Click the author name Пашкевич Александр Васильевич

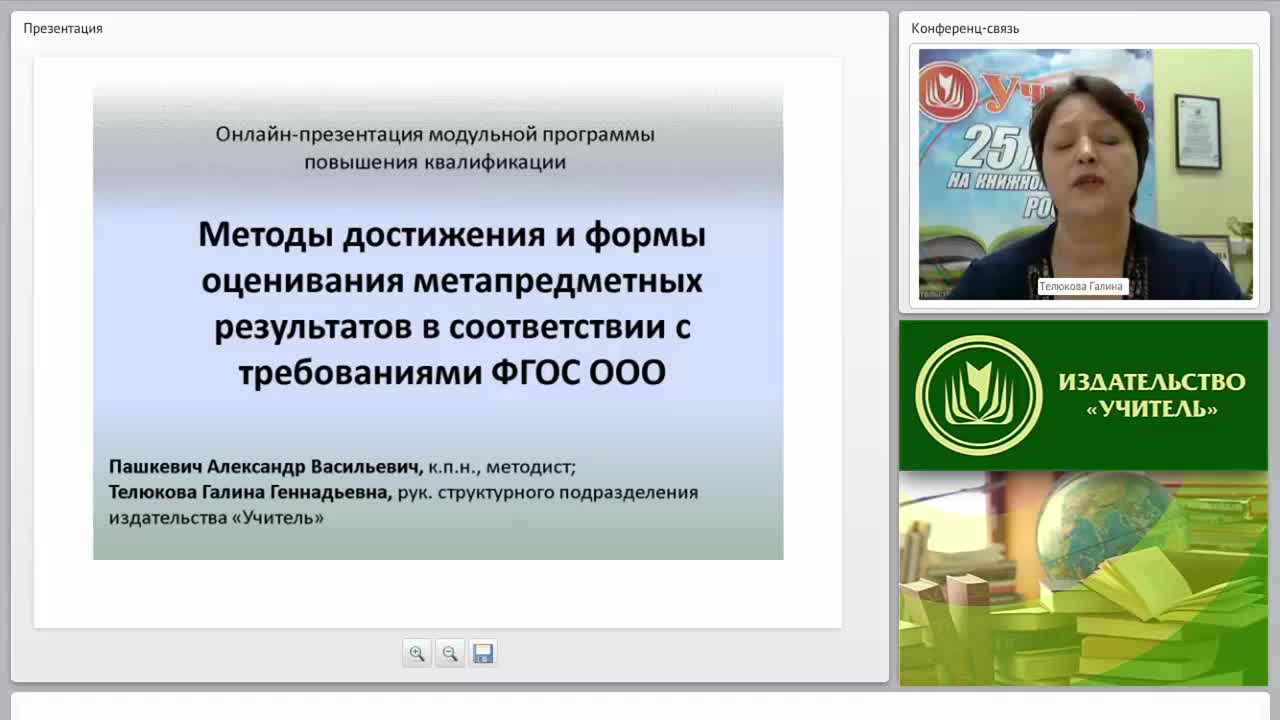[x=265, y=466]
